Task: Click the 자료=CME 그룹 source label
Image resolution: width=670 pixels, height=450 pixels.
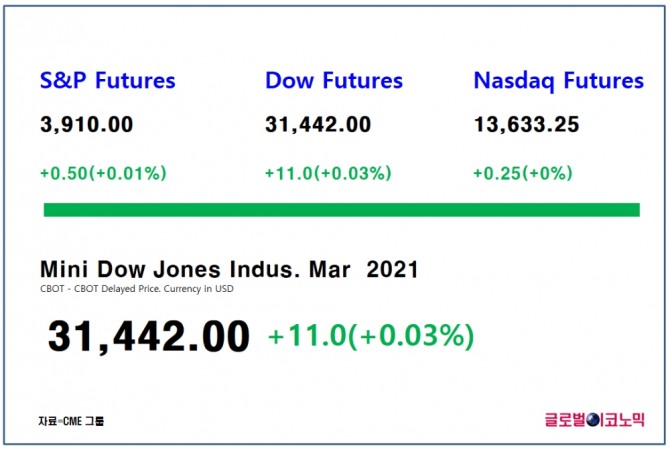Action: [x=70, y=421]
